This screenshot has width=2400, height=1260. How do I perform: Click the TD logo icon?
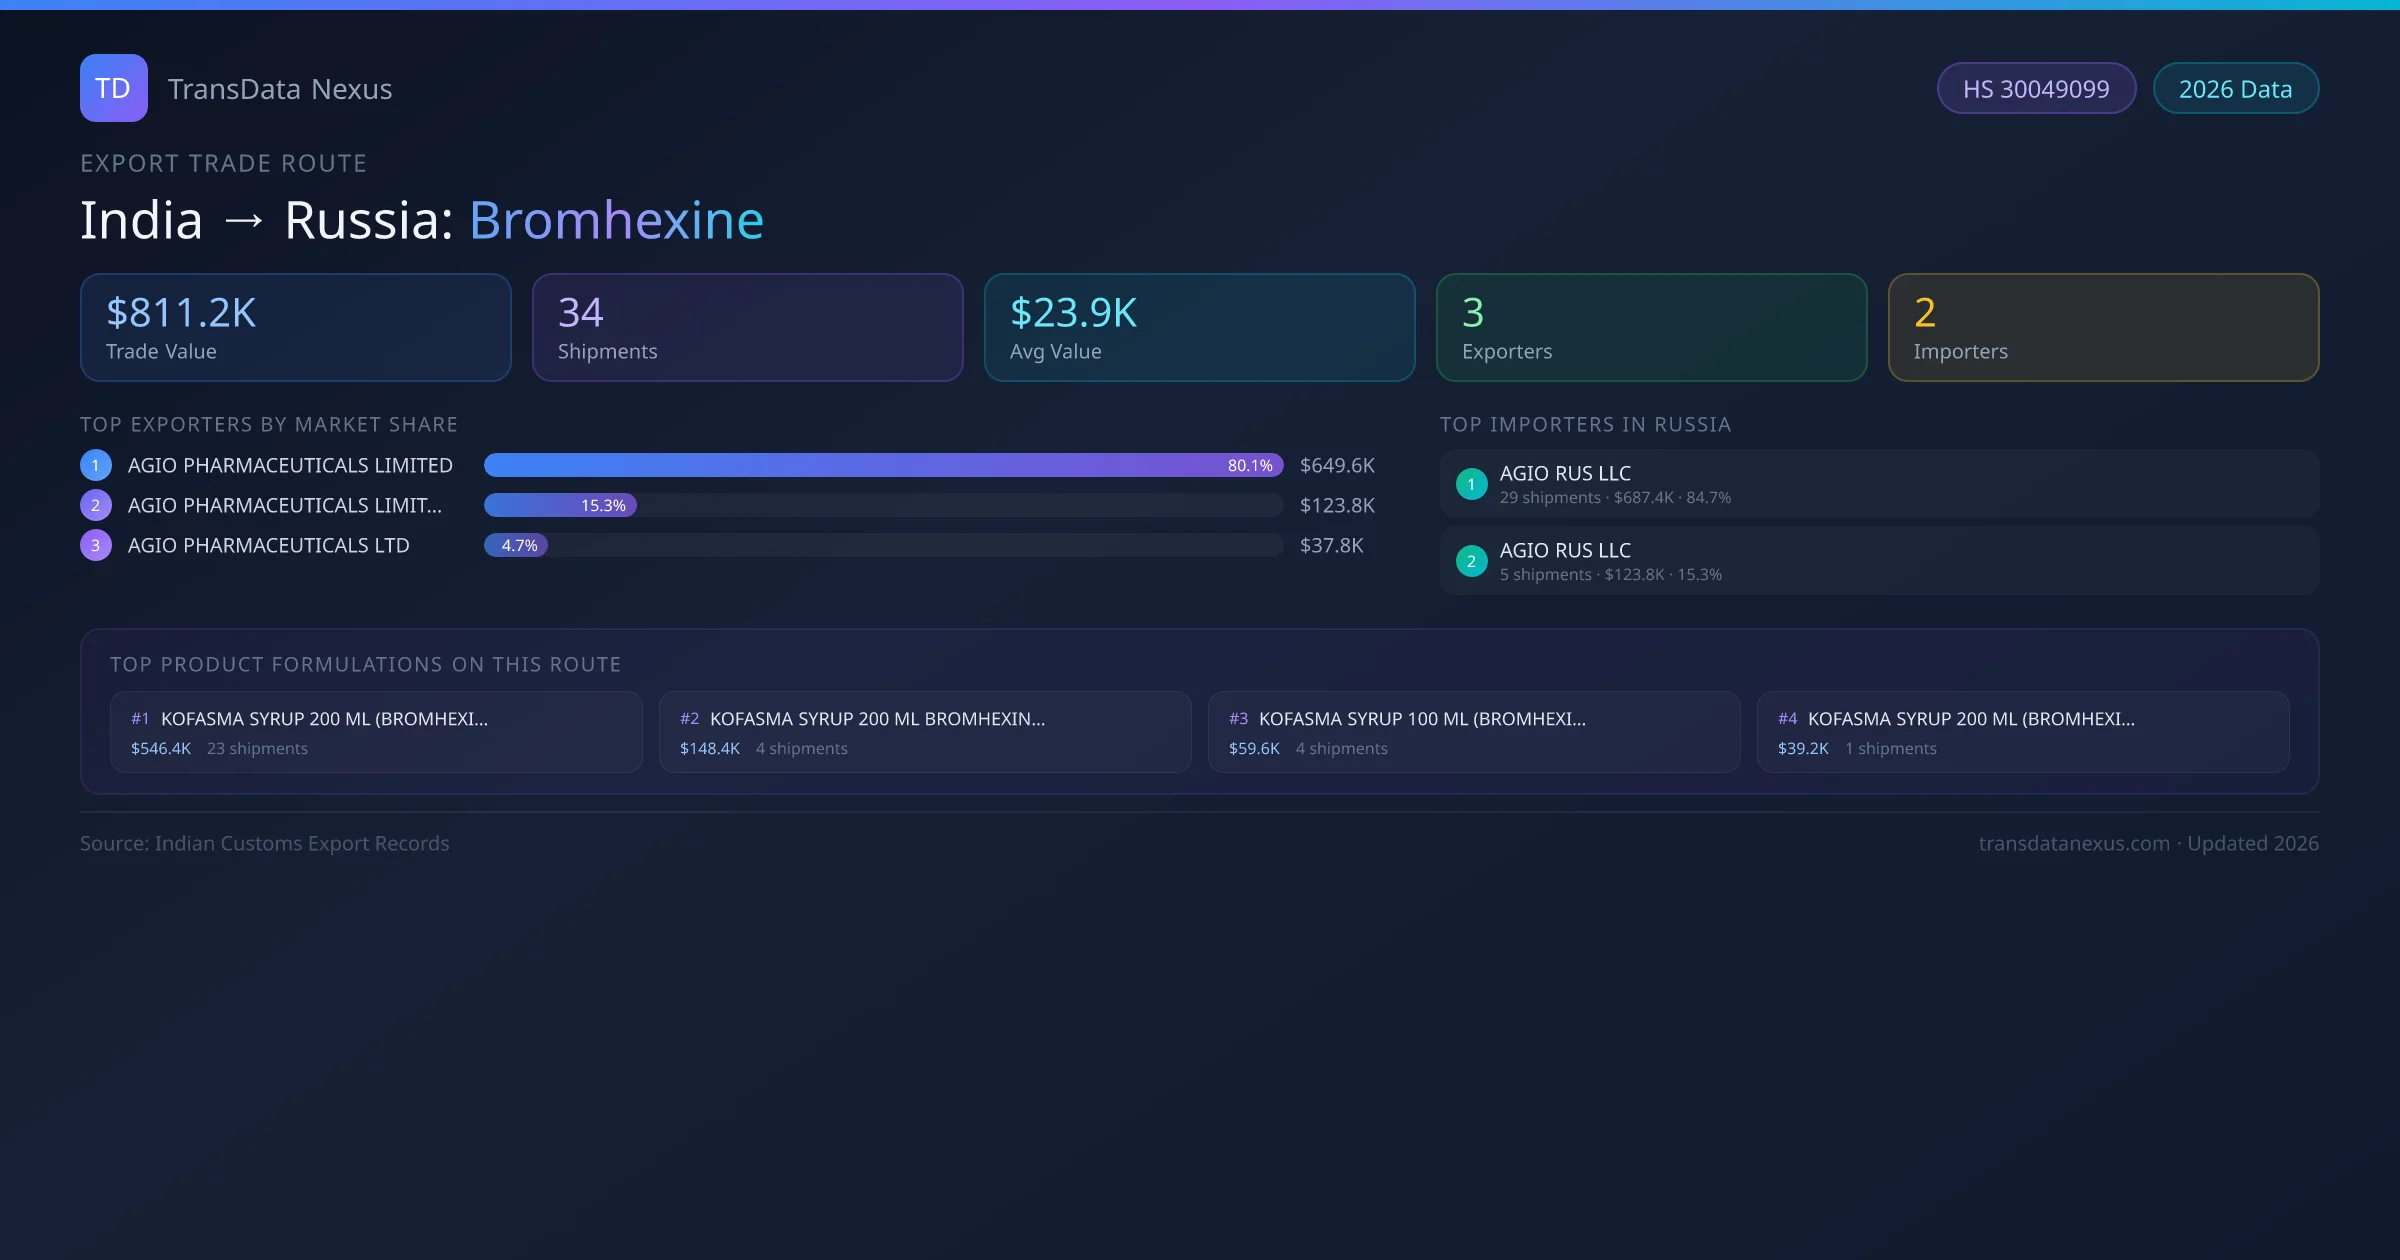pyautogui.click(x=113, y=88)
